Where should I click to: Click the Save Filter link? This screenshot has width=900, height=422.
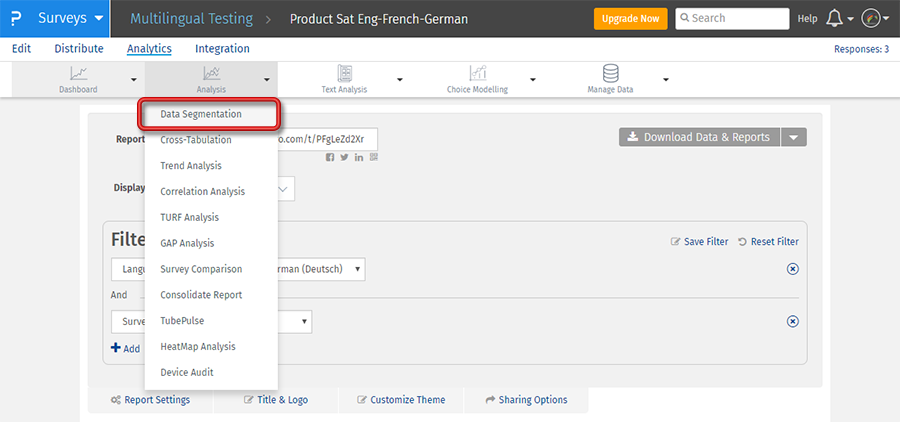click(699, 241)
